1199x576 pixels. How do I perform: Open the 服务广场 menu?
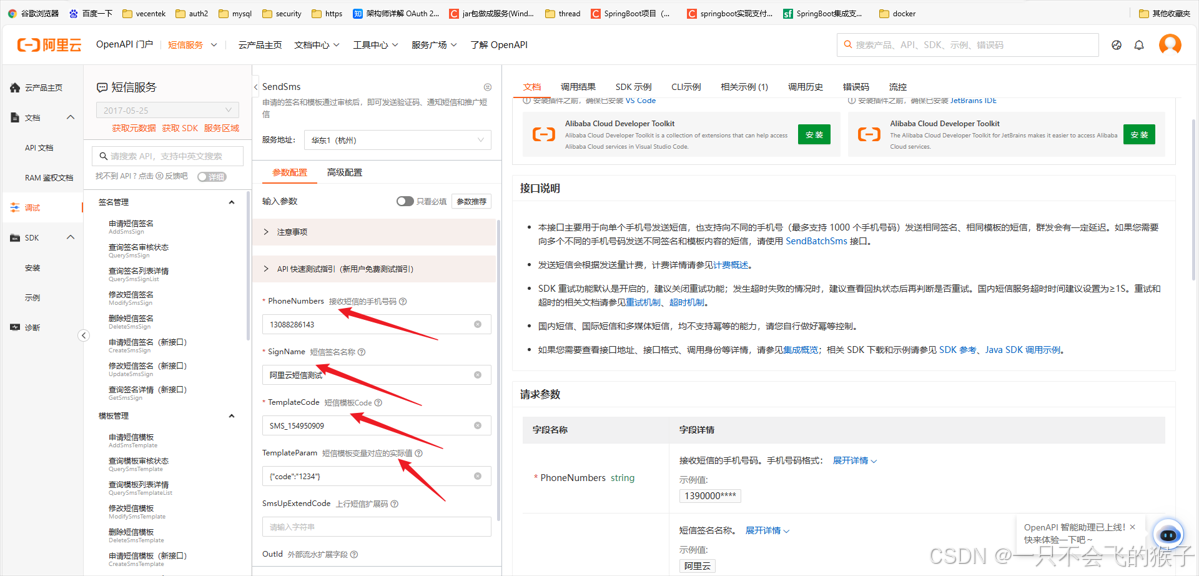click(x=434, y=45)
